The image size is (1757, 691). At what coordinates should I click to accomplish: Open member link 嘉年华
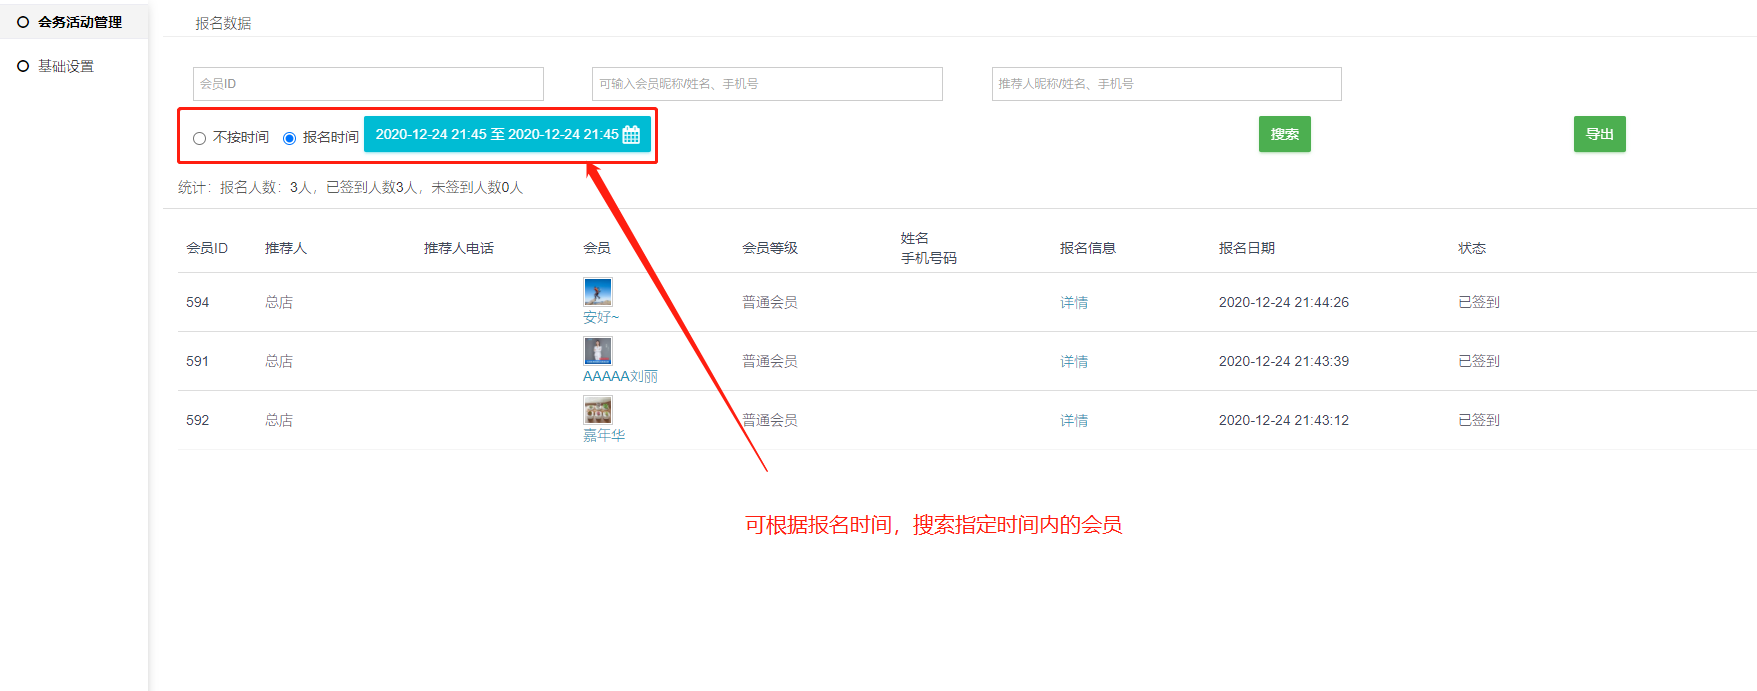tap(604, 435)
